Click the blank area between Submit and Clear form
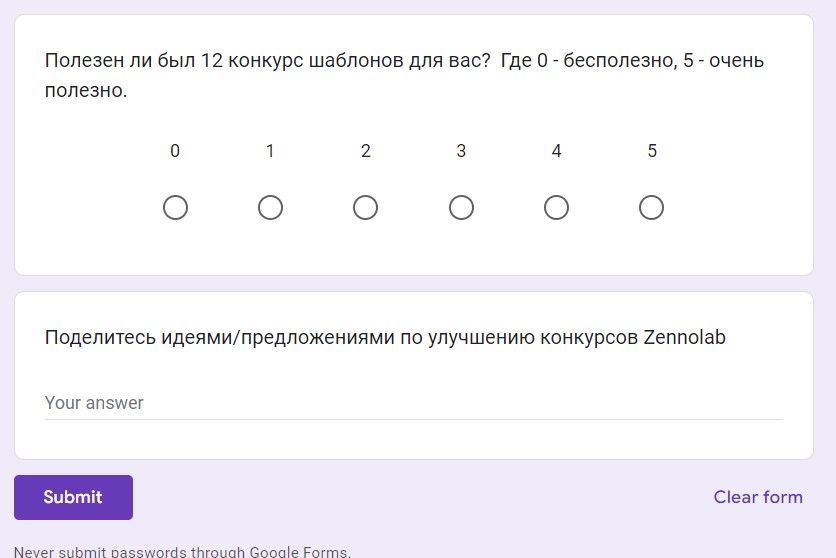 click(420, 497)
